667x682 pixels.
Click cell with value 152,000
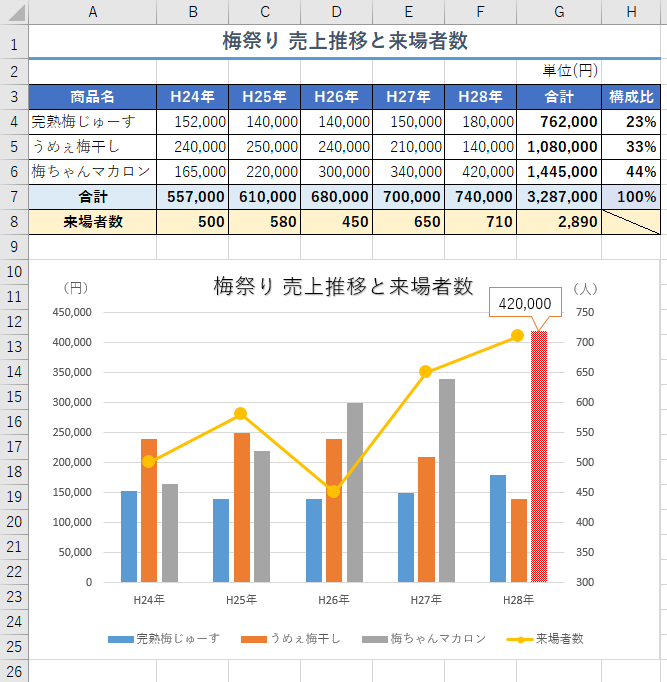pyautogui.click(x=193, y=122)
